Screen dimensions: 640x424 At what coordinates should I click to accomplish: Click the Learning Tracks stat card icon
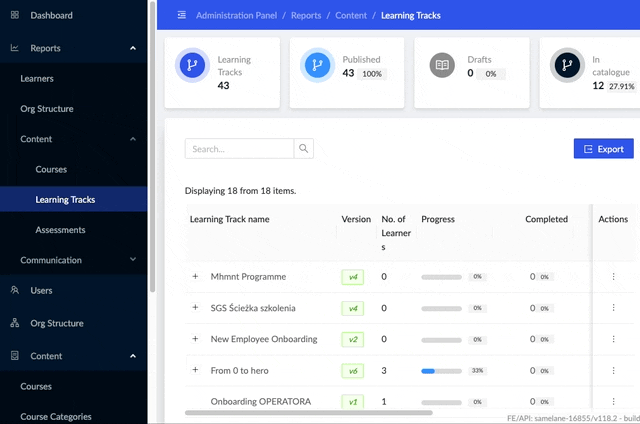[x=191, y=66]
